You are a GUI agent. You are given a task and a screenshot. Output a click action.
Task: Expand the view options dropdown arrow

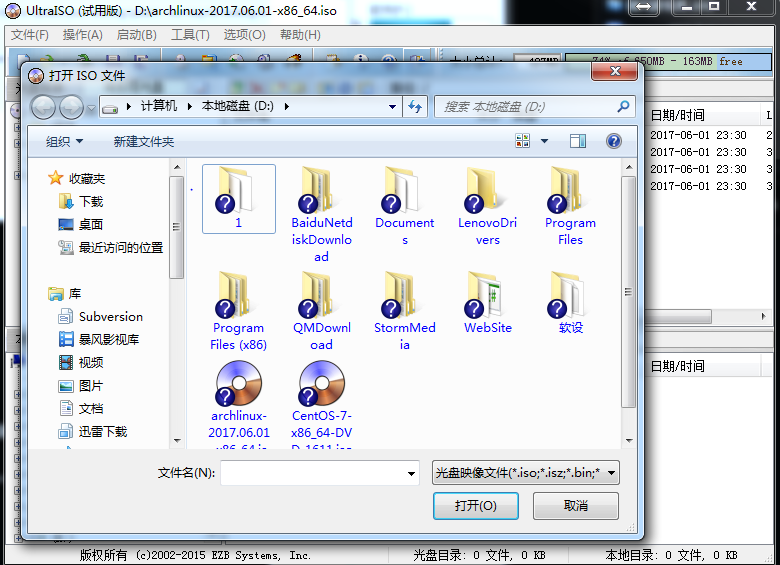(544, 141)
